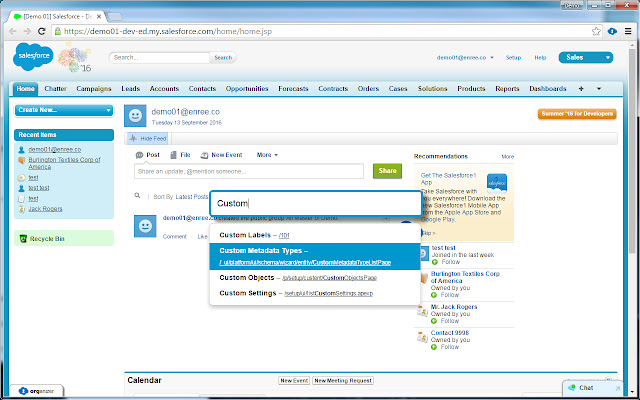640x400 pixels.
Task: Open the Home tab
Action: coord(25,89)
